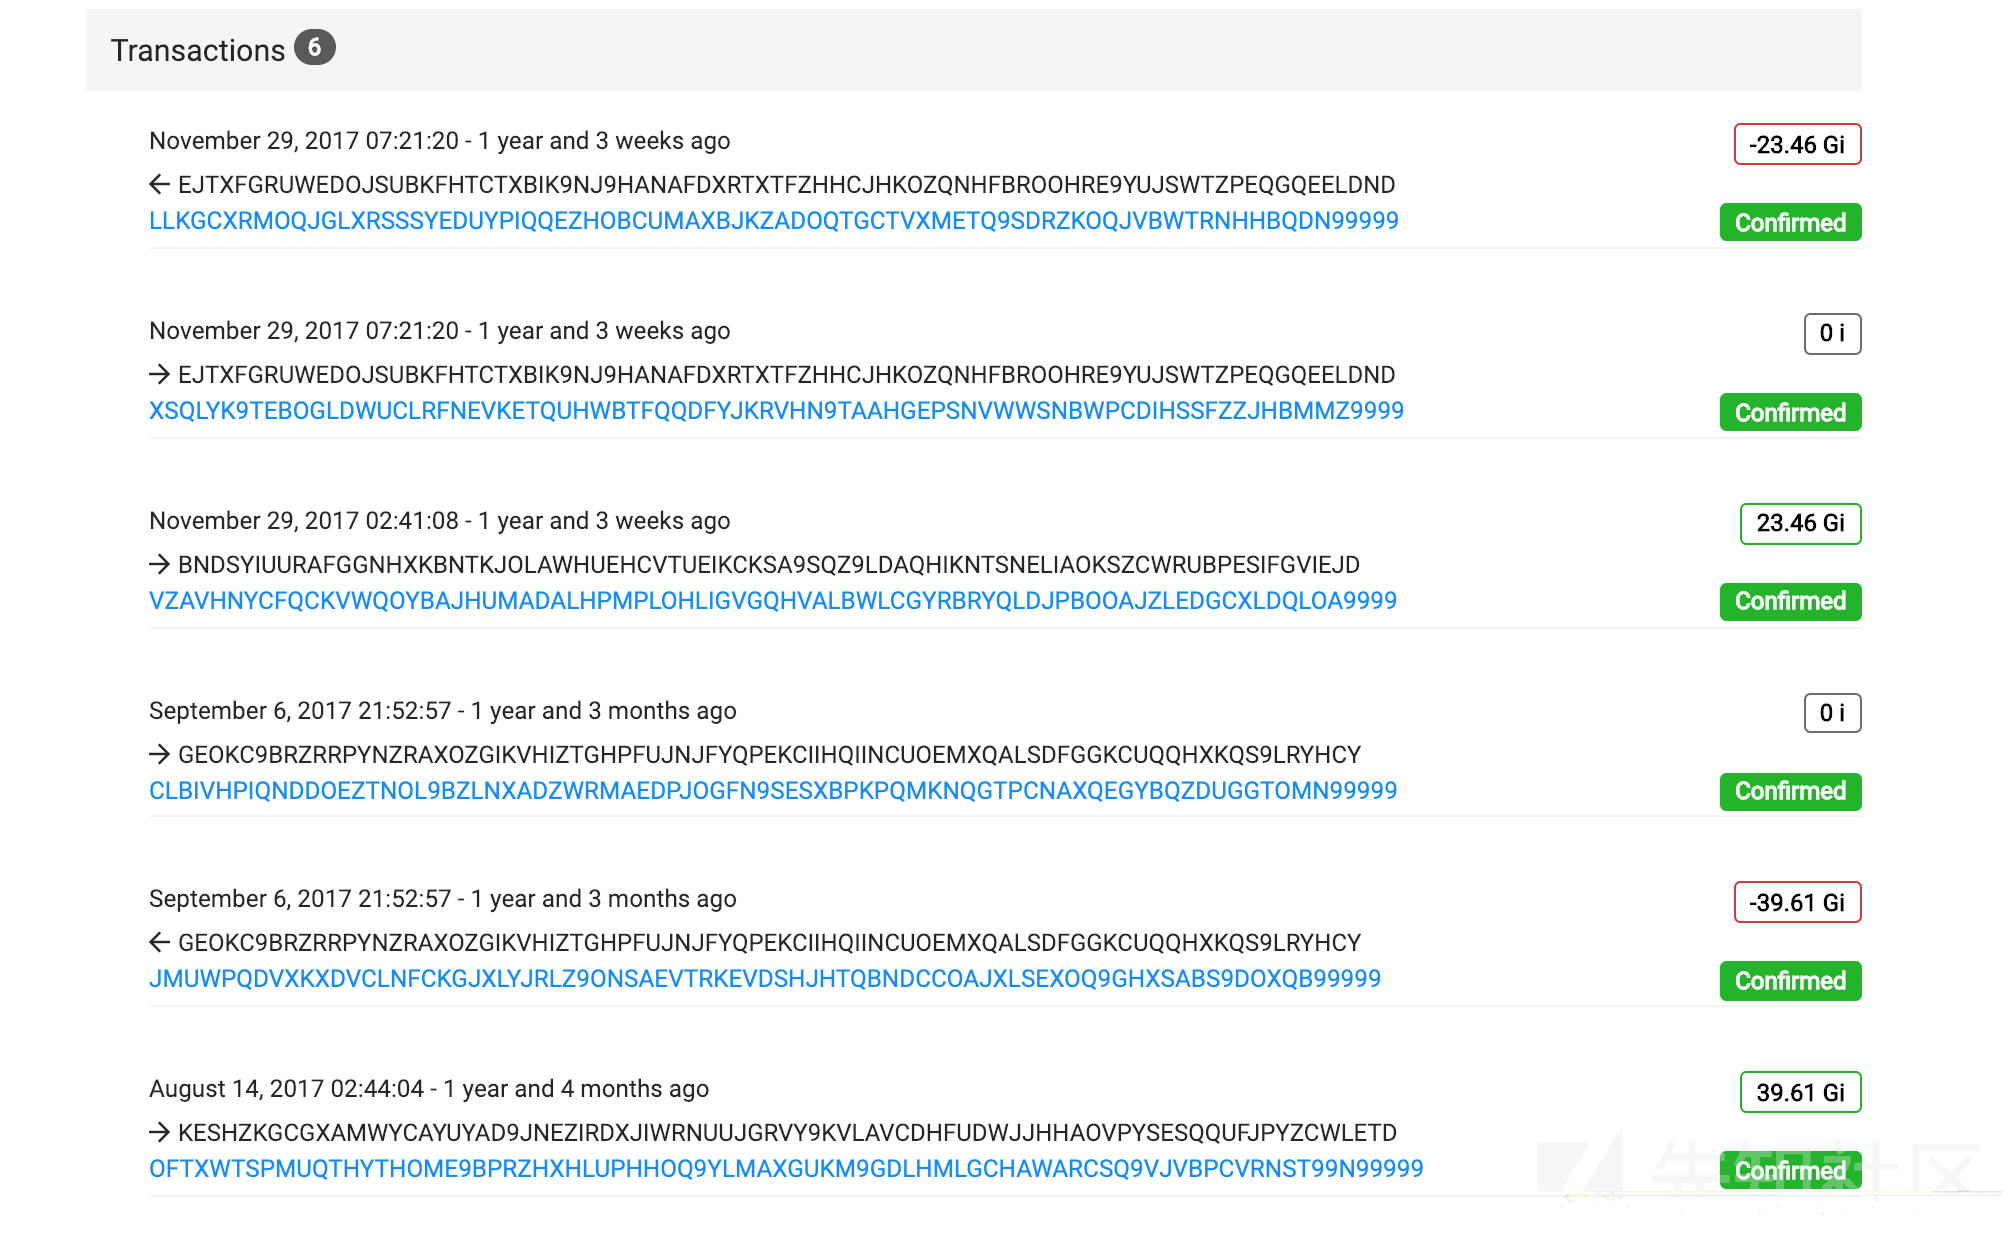Select GEOKC9BRZRRPY address in second 0 i row
This screenshot has height=1240, width=2012.
point(770,755)
